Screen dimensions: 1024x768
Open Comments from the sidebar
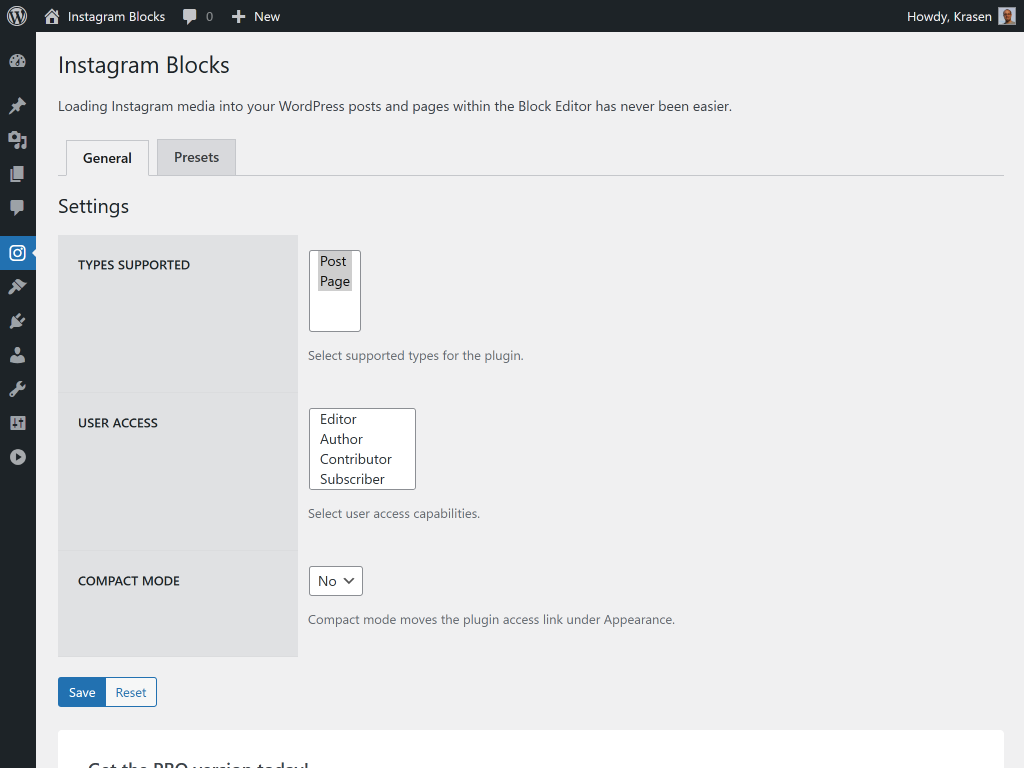[17, 208]
